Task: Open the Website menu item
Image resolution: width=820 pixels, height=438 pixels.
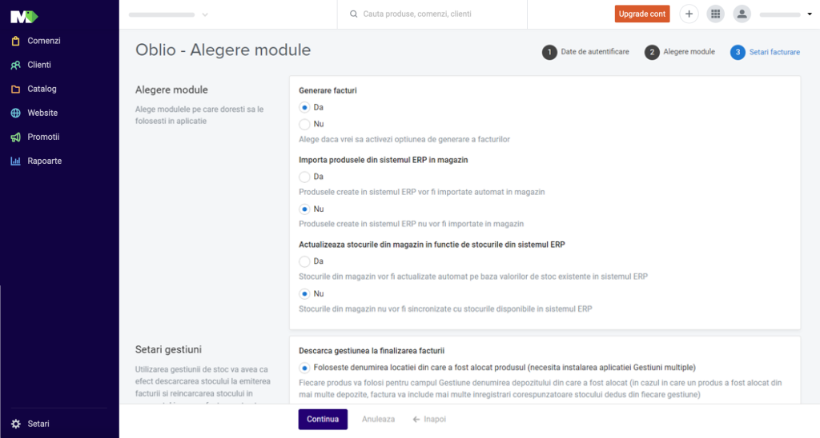Action: pos(42,113)
